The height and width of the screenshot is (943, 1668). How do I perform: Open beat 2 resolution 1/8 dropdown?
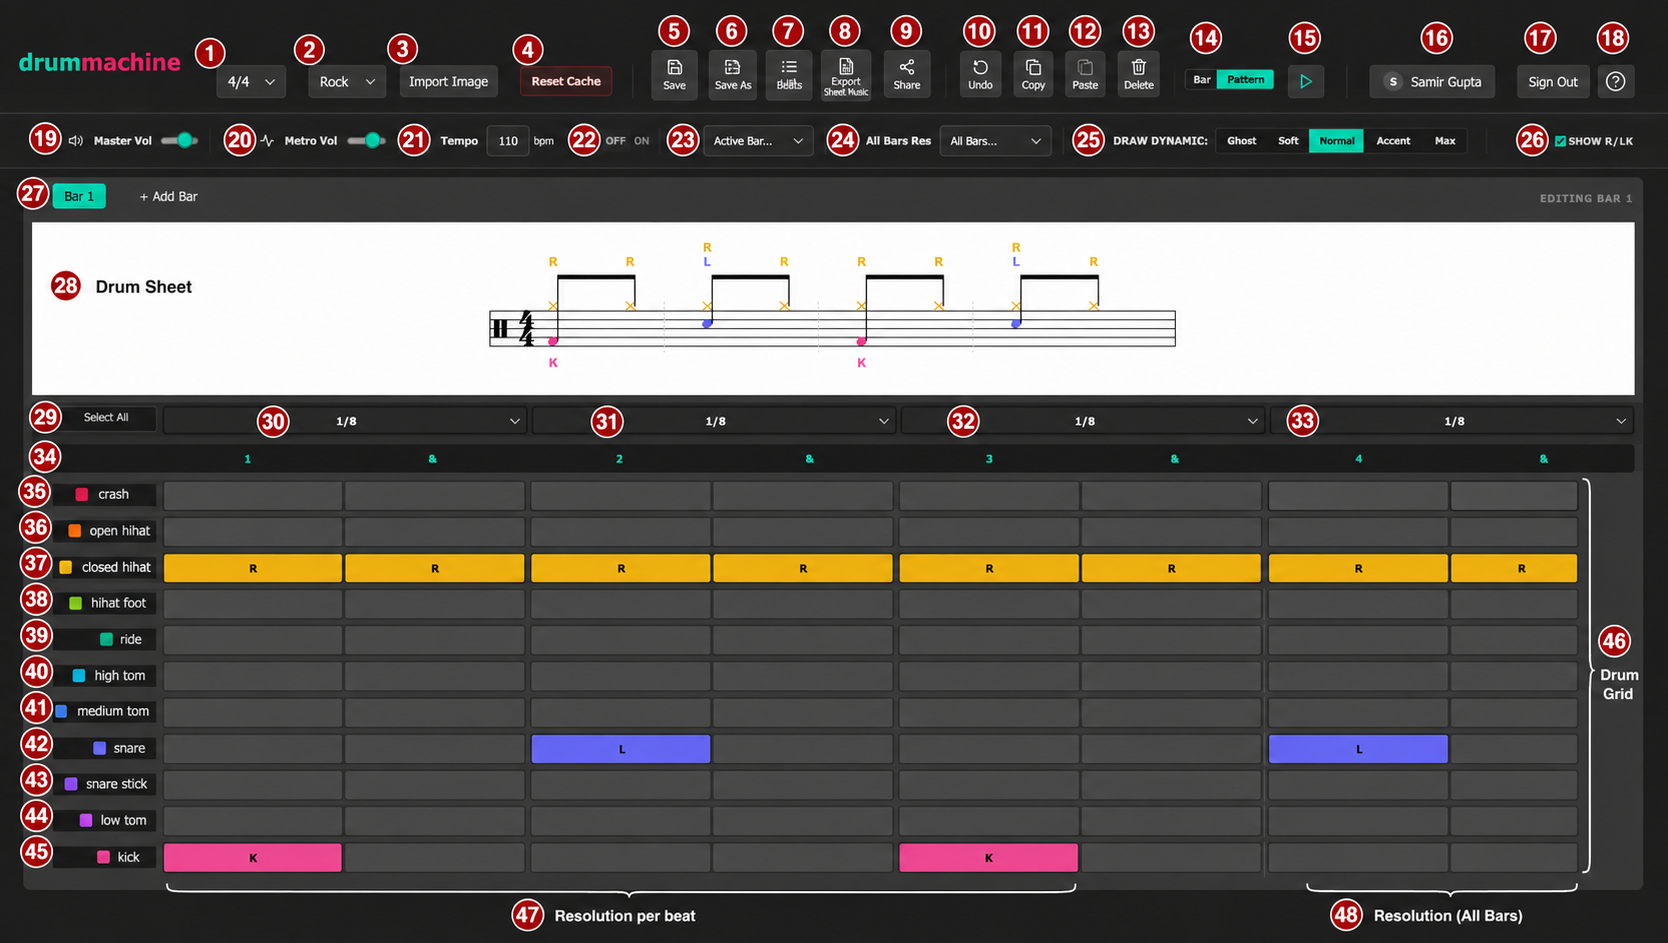pos(714,421)
